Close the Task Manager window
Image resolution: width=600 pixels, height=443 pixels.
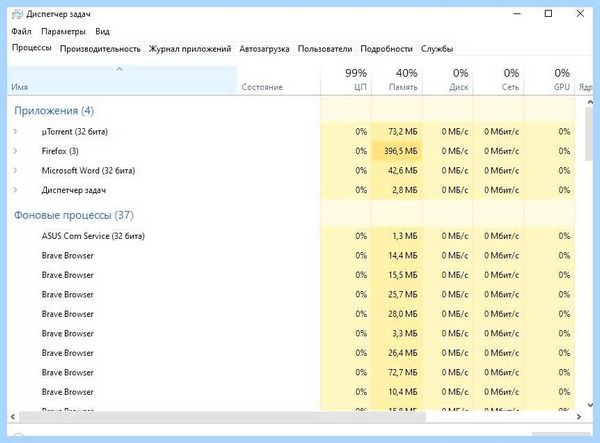coord(580,14)
